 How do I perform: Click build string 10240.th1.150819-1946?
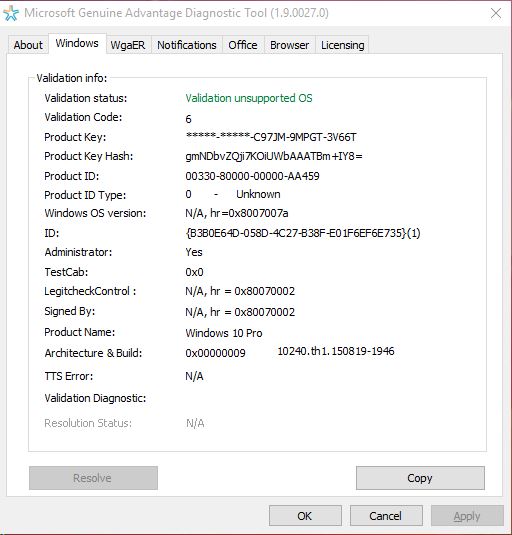336,351
